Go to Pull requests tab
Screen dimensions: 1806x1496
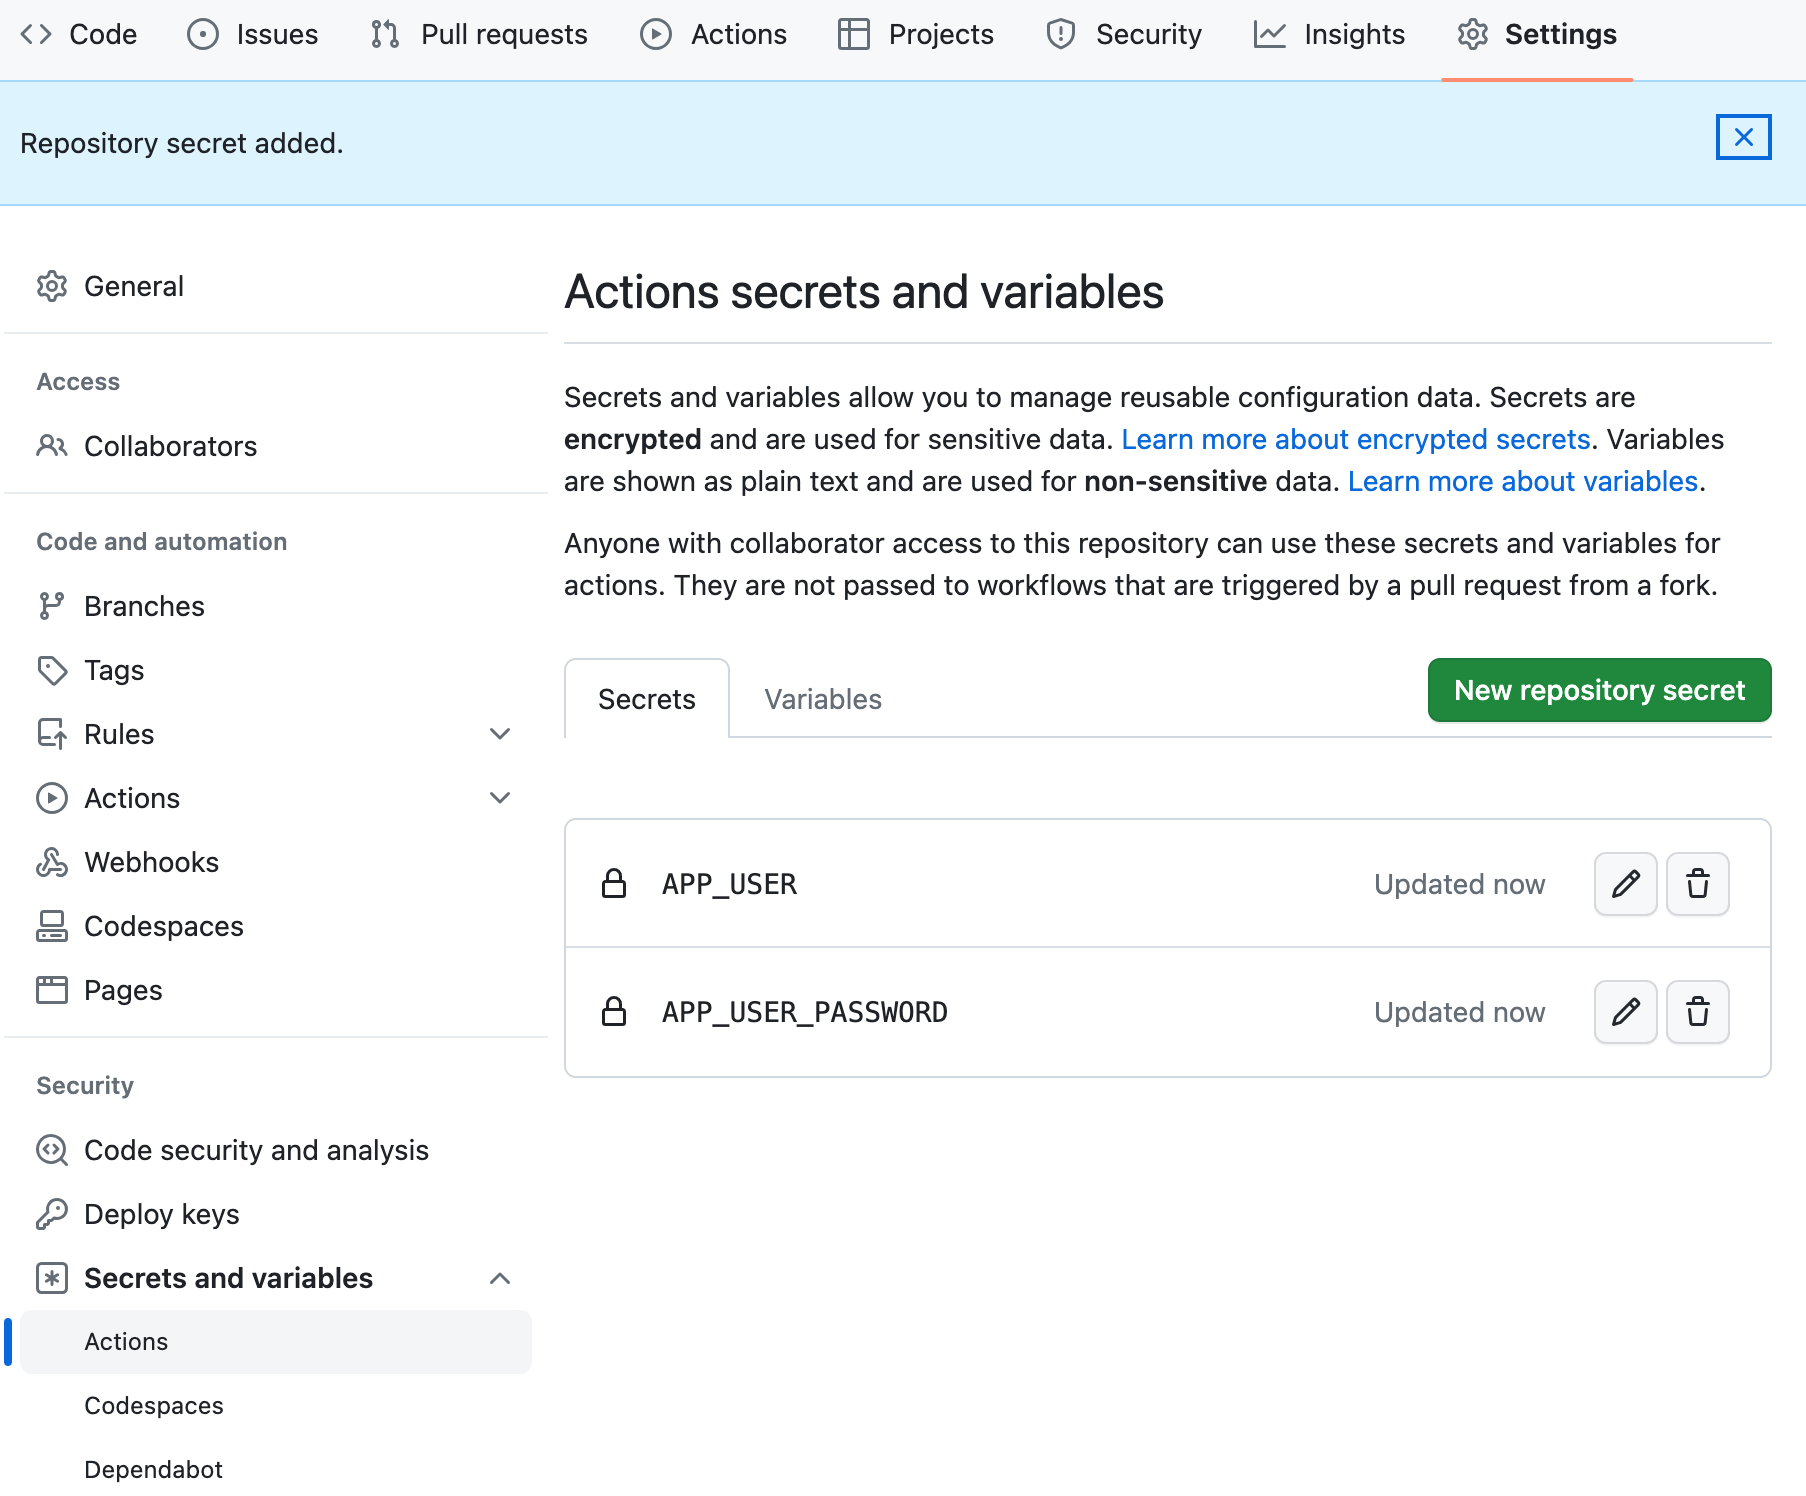478,34
